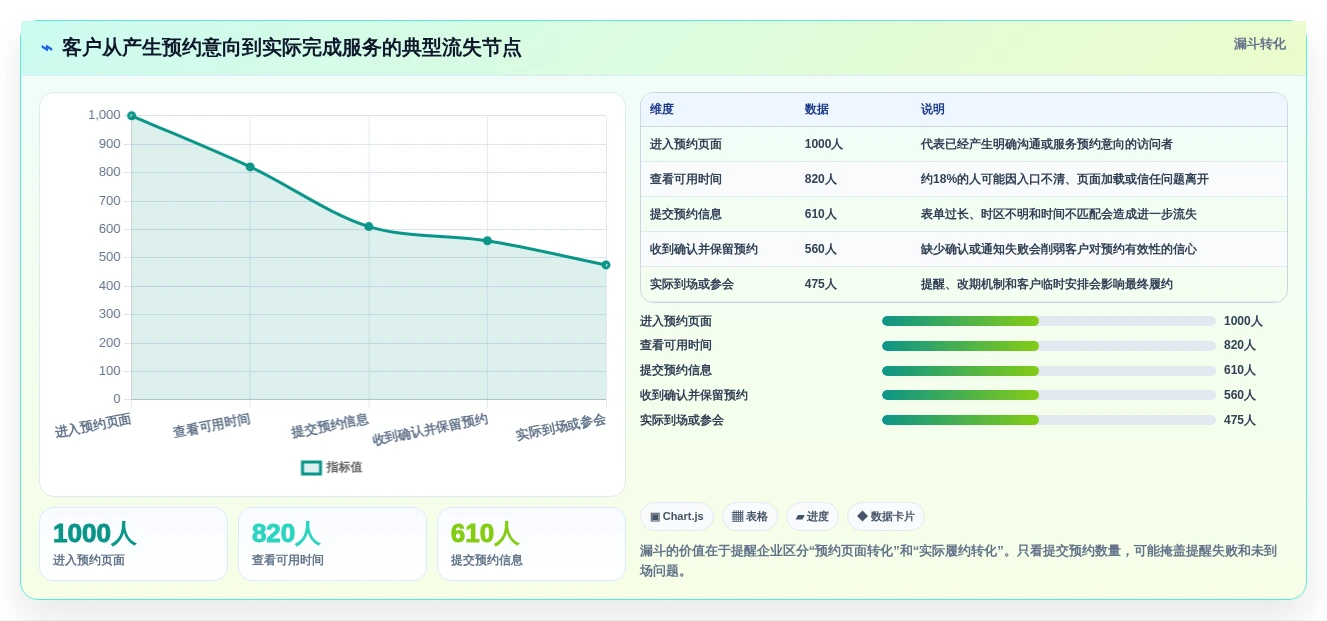
Task: Click the description starting 提醒、改期机制
Action: click(1047, 285)
